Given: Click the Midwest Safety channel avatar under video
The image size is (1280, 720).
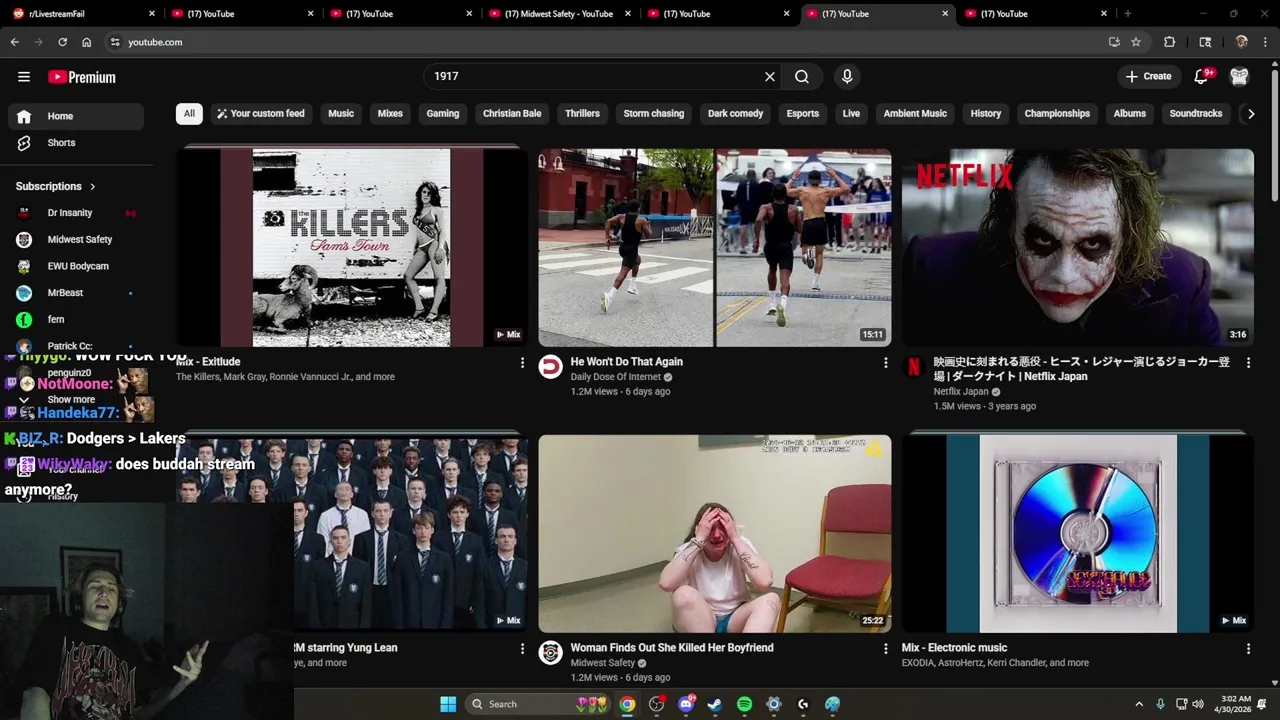Looking at the screenshot, I should [550, 653].
